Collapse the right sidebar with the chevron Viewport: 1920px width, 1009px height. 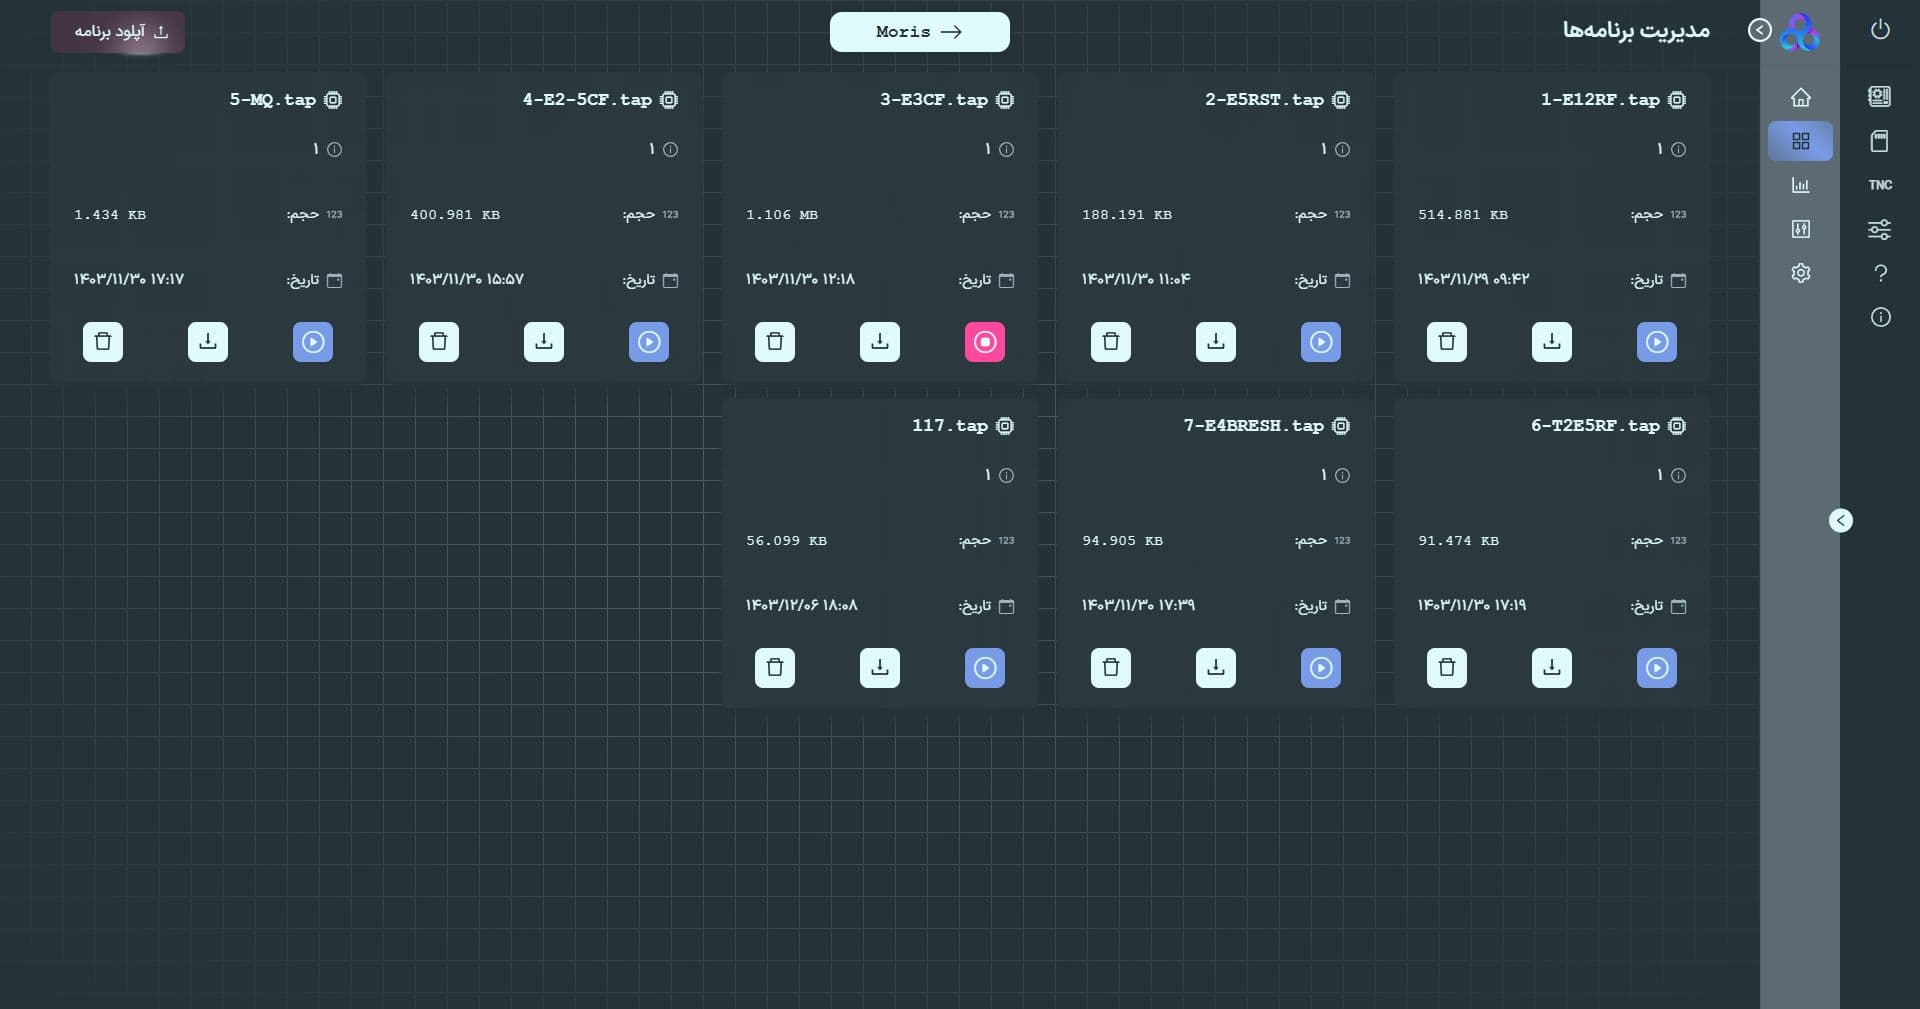(x=1842, y=520)
